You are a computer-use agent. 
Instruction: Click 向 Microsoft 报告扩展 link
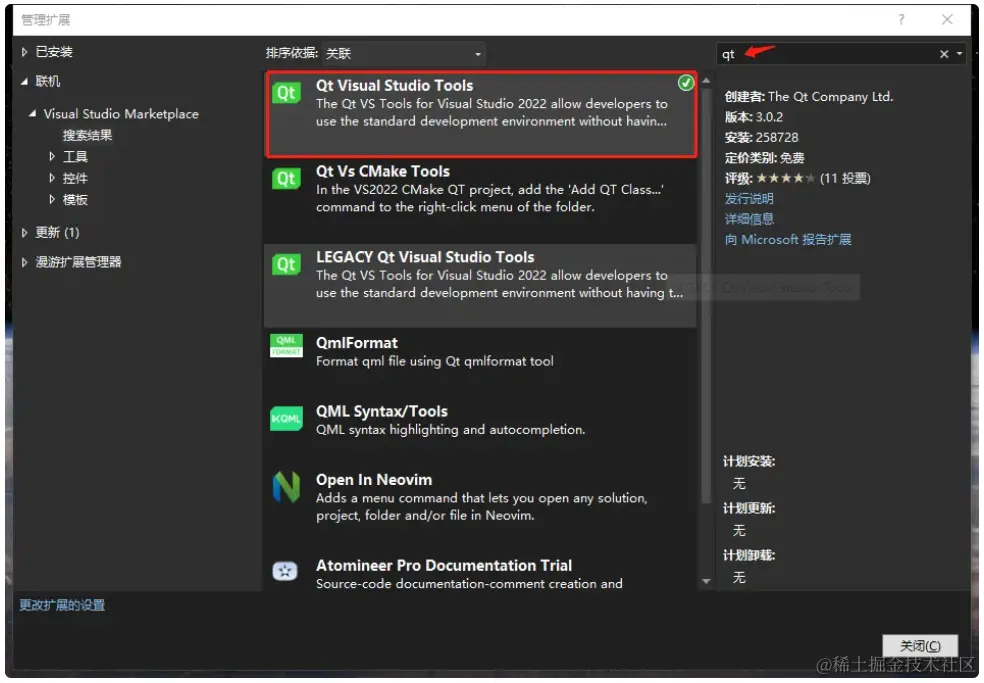point(788,240)
